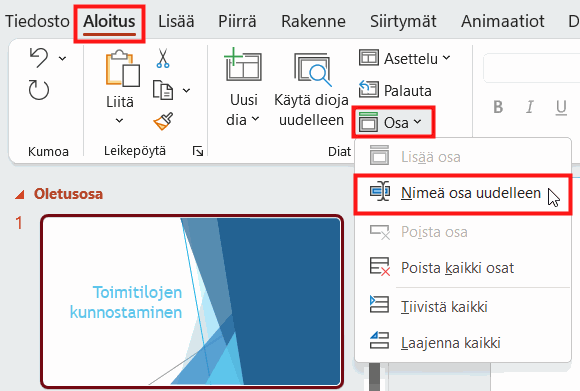Open the Copy options dropdown arrow
The image size is (580, 391).
[186, 90]
